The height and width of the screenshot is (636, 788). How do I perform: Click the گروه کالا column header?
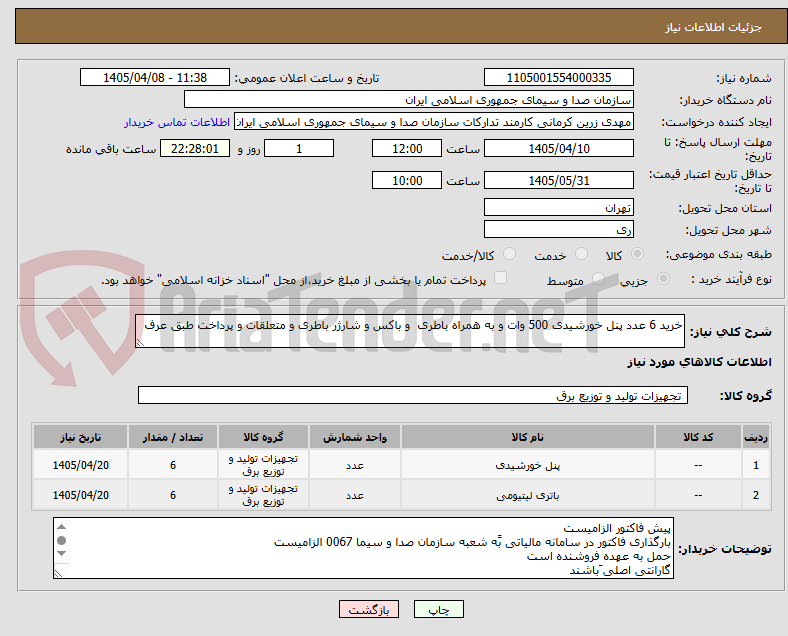tap(263, 437)
